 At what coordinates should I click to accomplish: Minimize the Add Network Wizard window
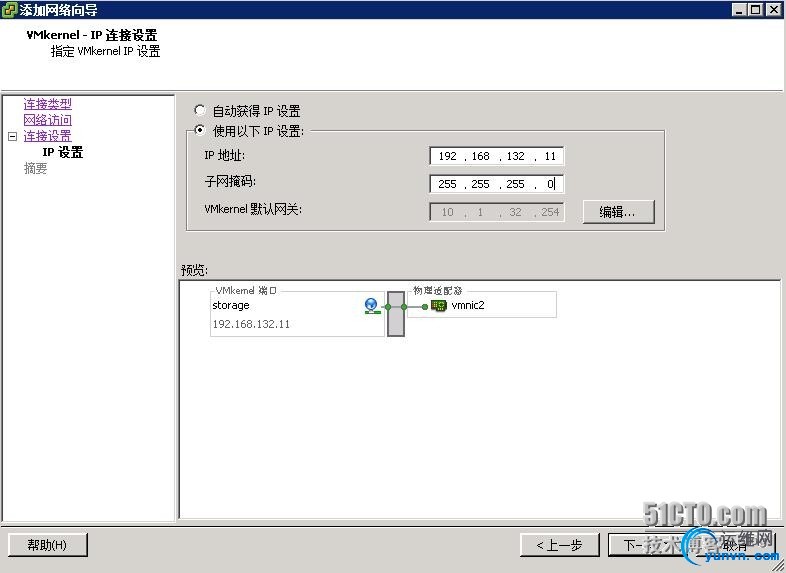[739, 10]
